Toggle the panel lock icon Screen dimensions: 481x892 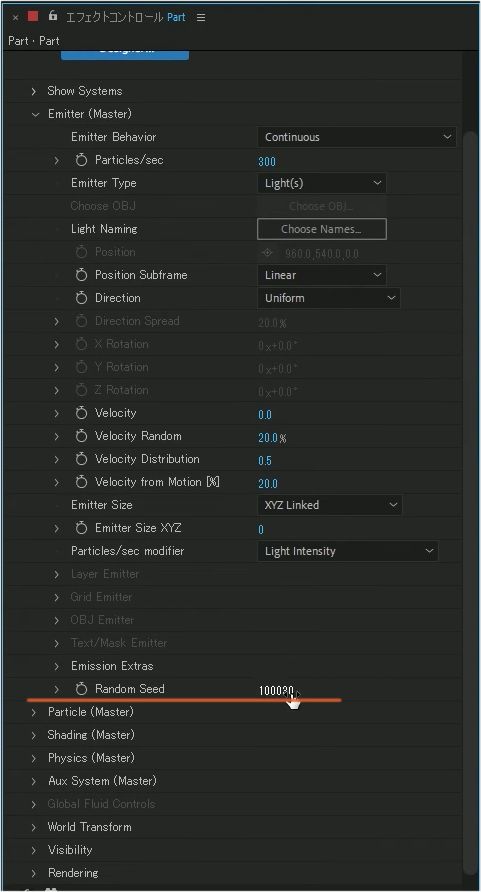point(53,16)
